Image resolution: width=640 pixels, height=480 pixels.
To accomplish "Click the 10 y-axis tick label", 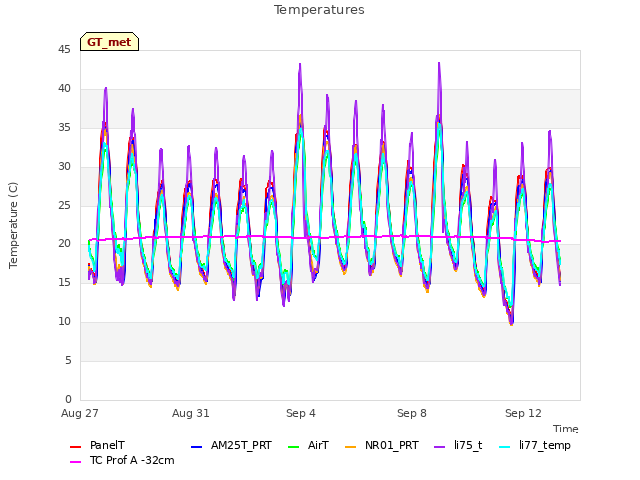I will tap(64, 322).
